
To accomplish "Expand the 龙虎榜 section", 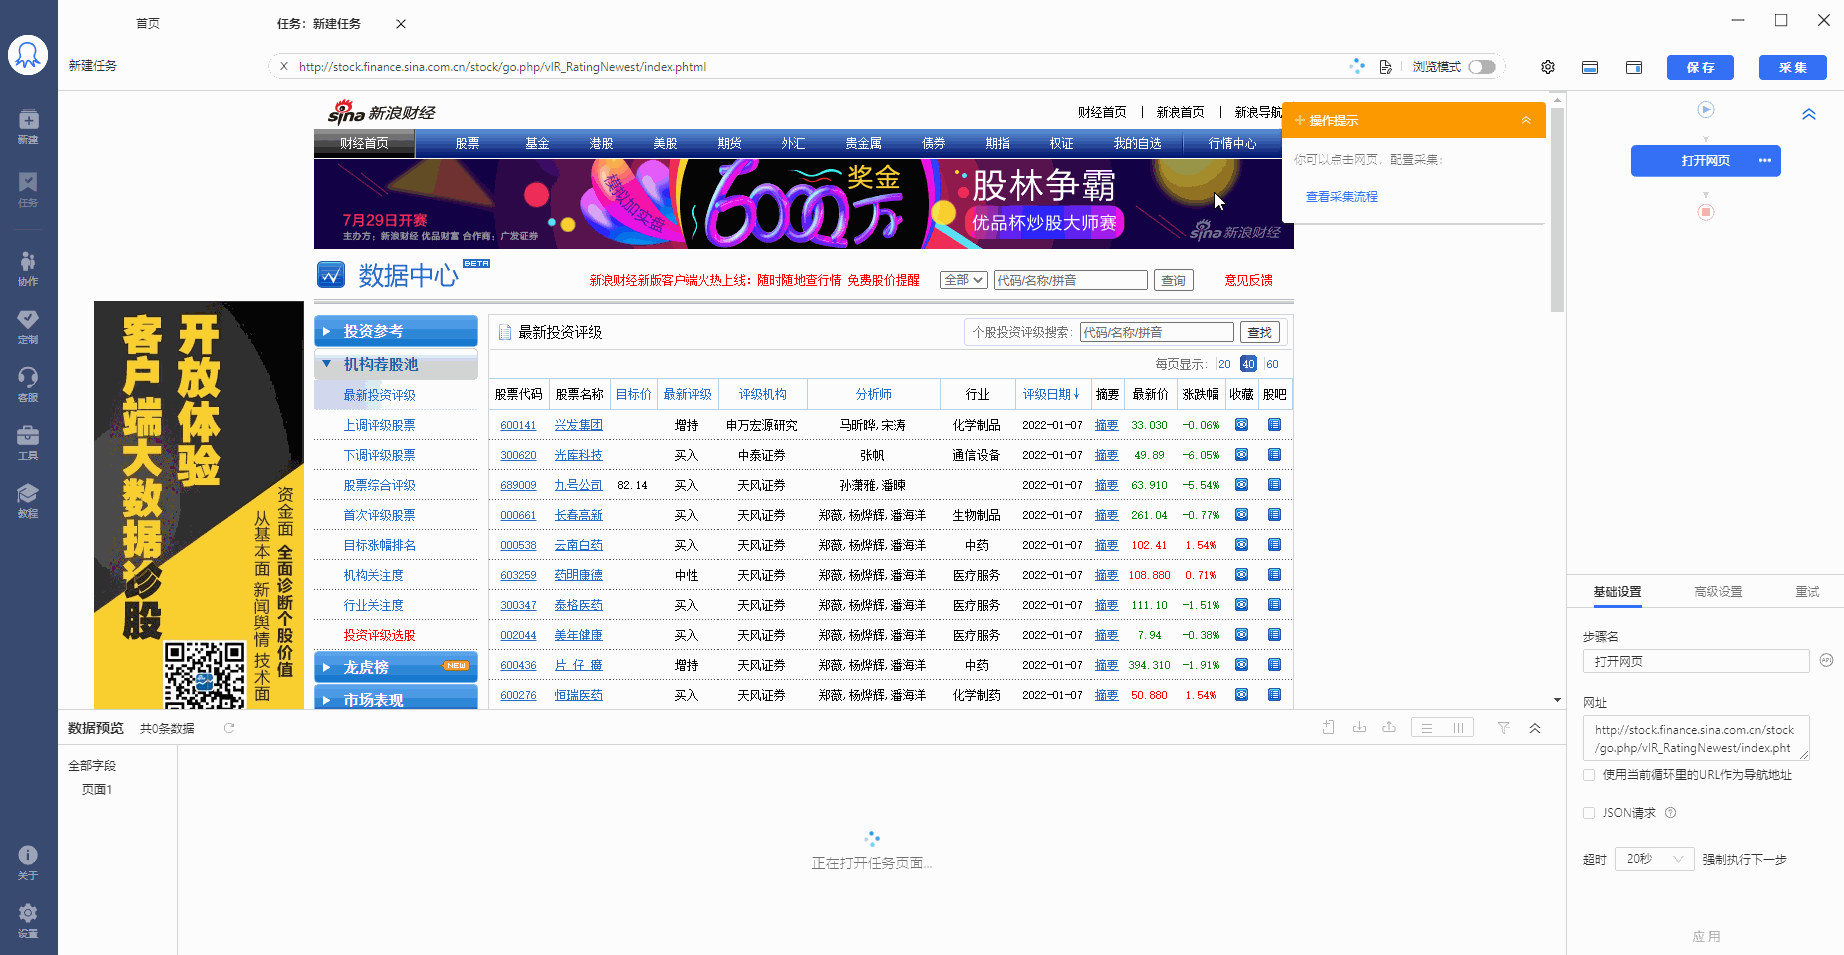I will tap(396, 667).
